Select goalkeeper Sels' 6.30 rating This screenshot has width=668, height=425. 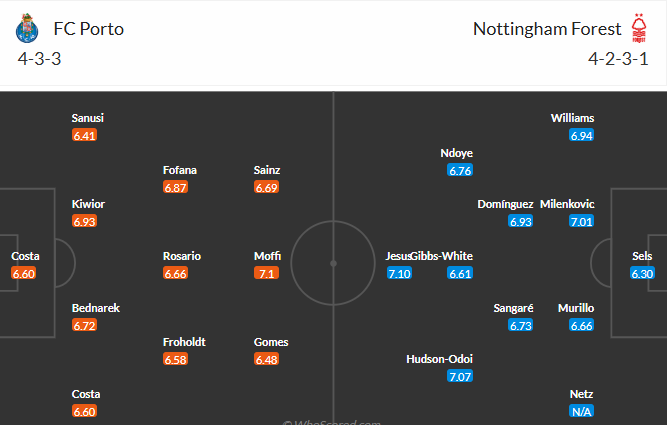coord(642,273)
